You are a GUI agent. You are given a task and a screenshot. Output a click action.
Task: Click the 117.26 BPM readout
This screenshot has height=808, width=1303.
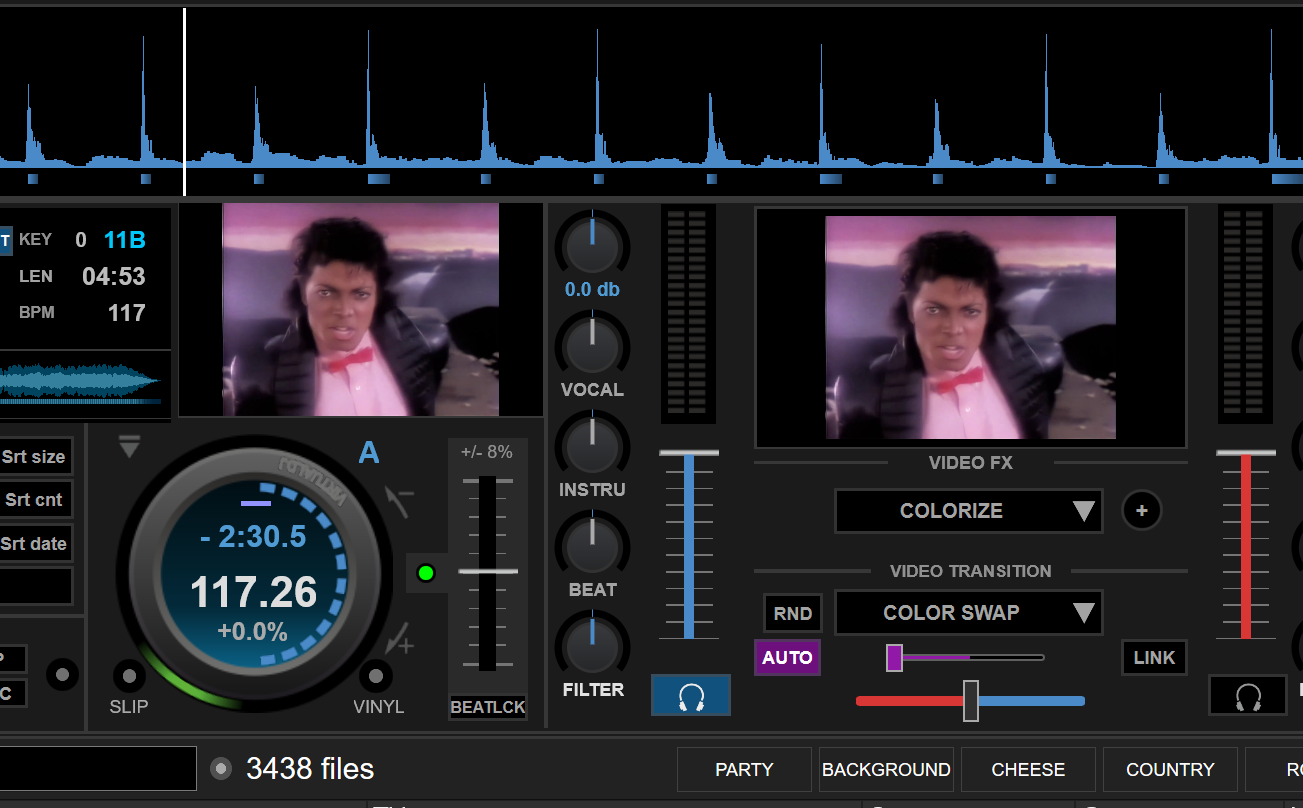254,592
